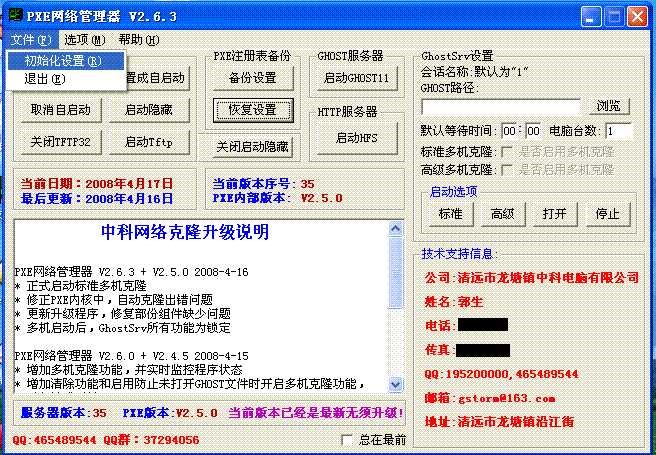Click the 恢复设置 button
This screenshot has width=656, height=455.
tap(253, 110)
